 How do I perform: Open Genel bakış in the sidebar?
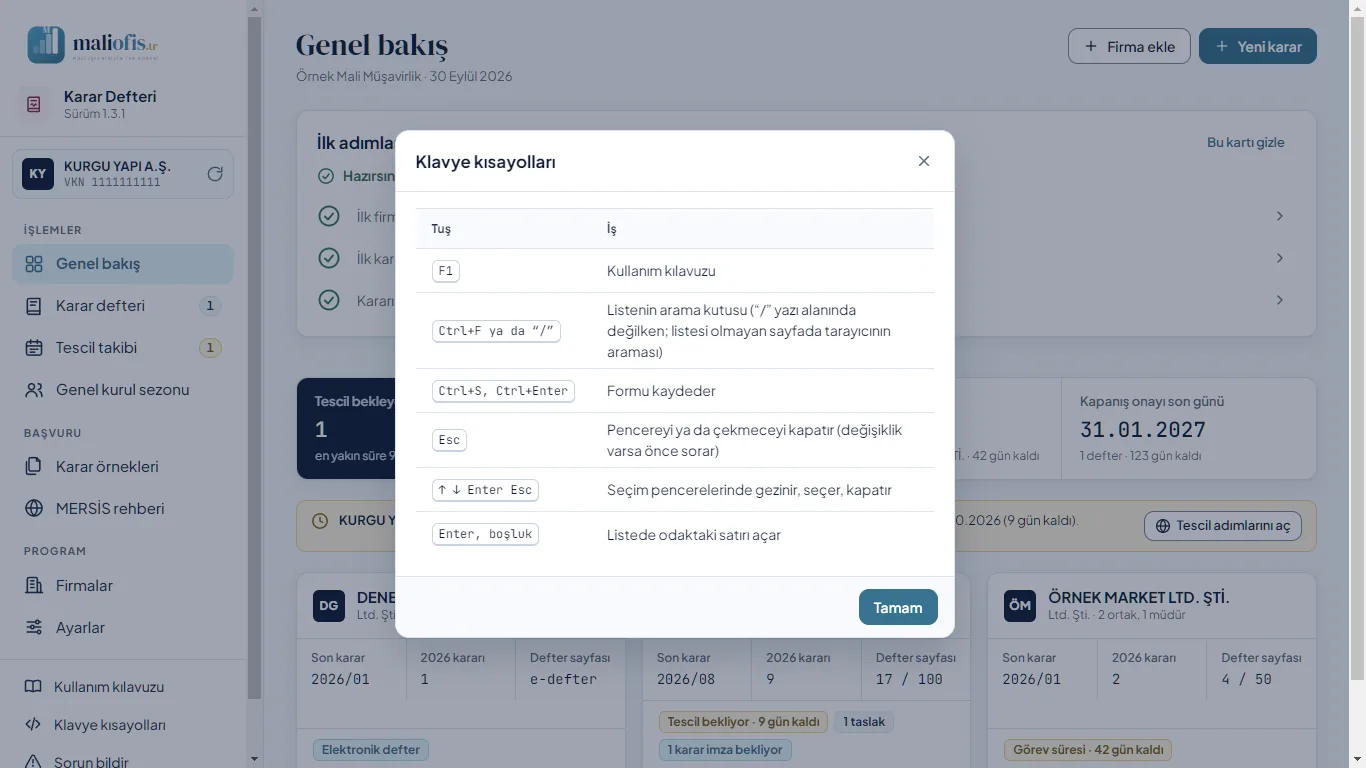point(123,264)
